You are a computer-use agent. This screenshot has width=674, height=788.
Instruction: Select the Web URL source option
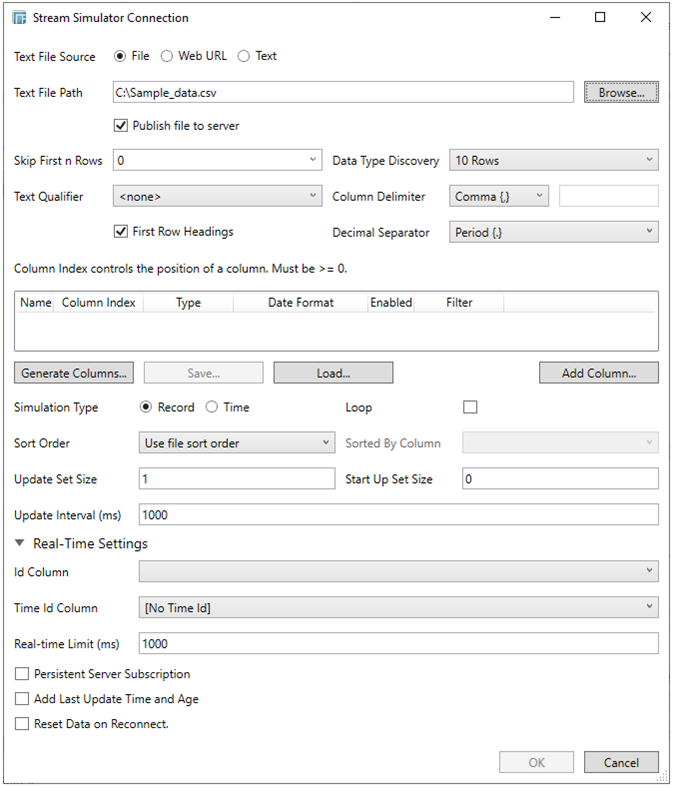pyautogui.click(x=167, y=56)
